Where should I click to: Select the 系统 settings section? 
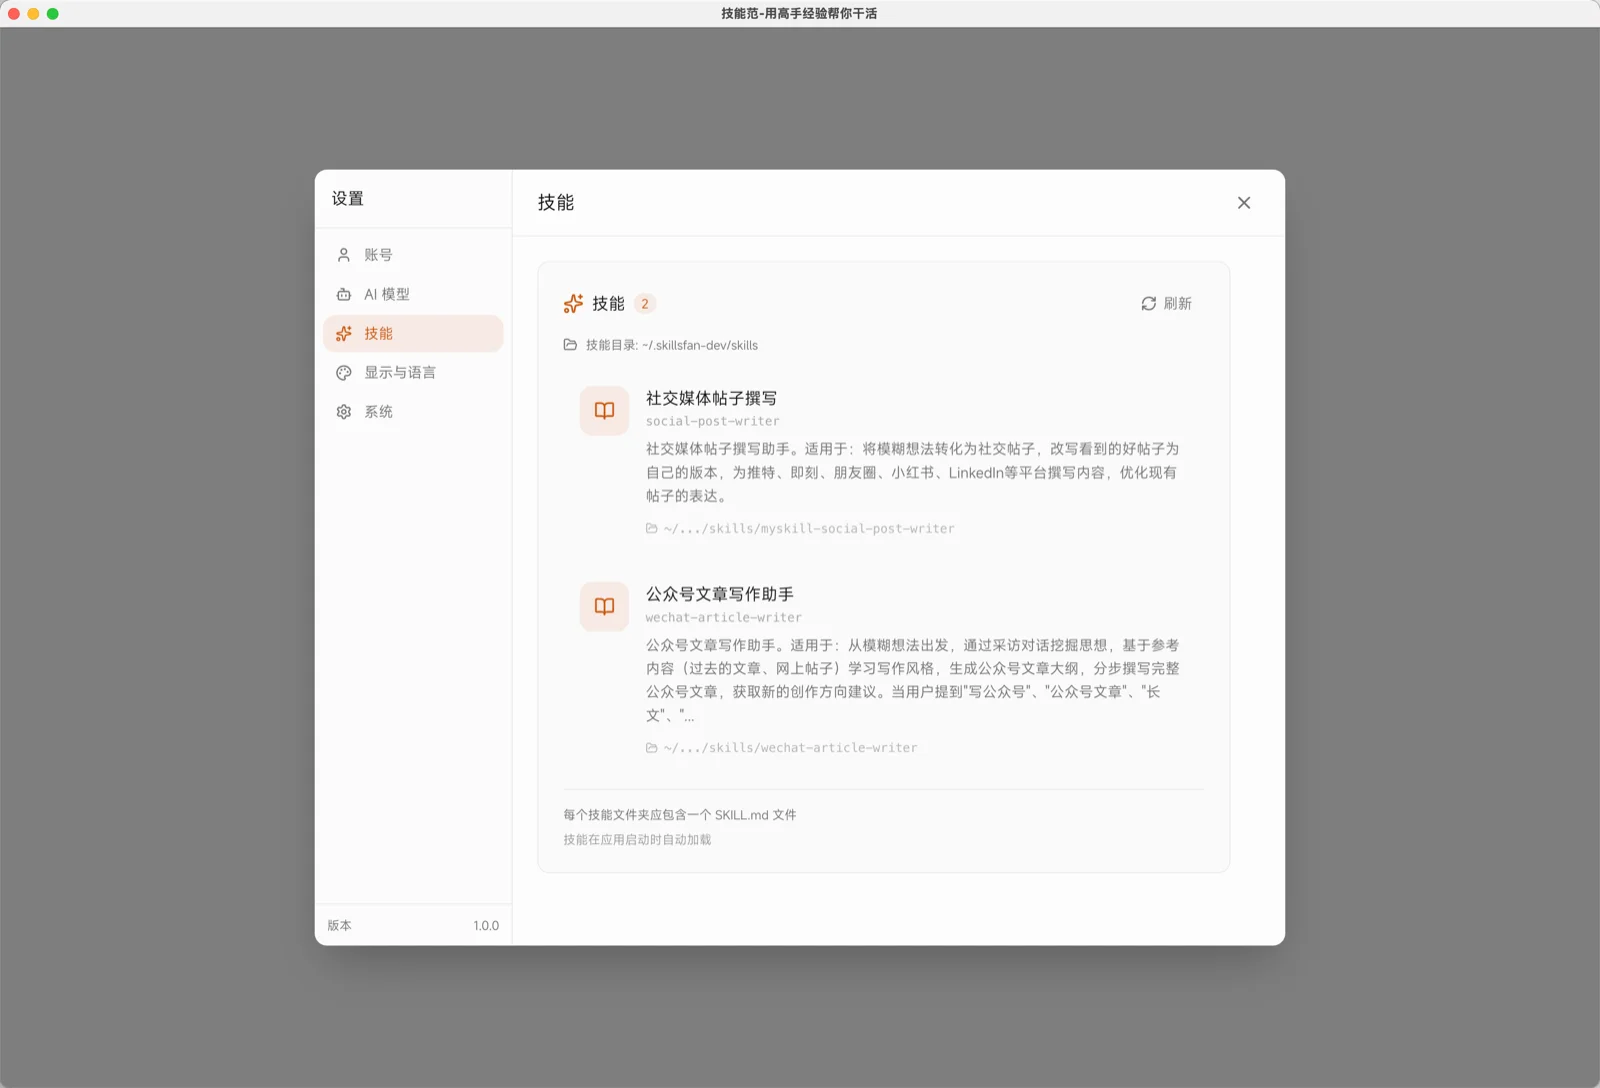click(379, 411)
